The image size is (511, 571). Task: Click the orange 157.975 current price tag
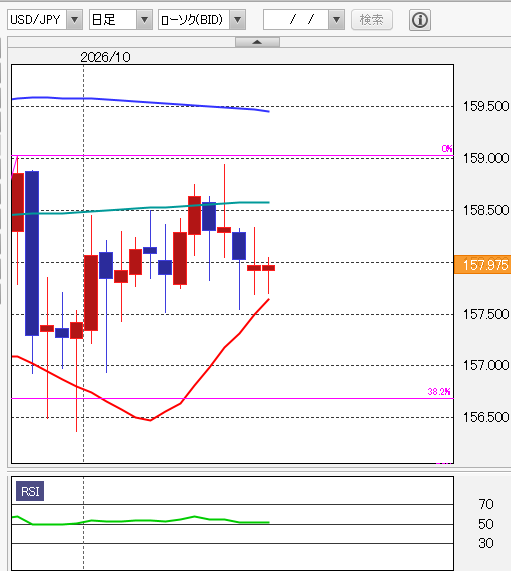[482, 265]
